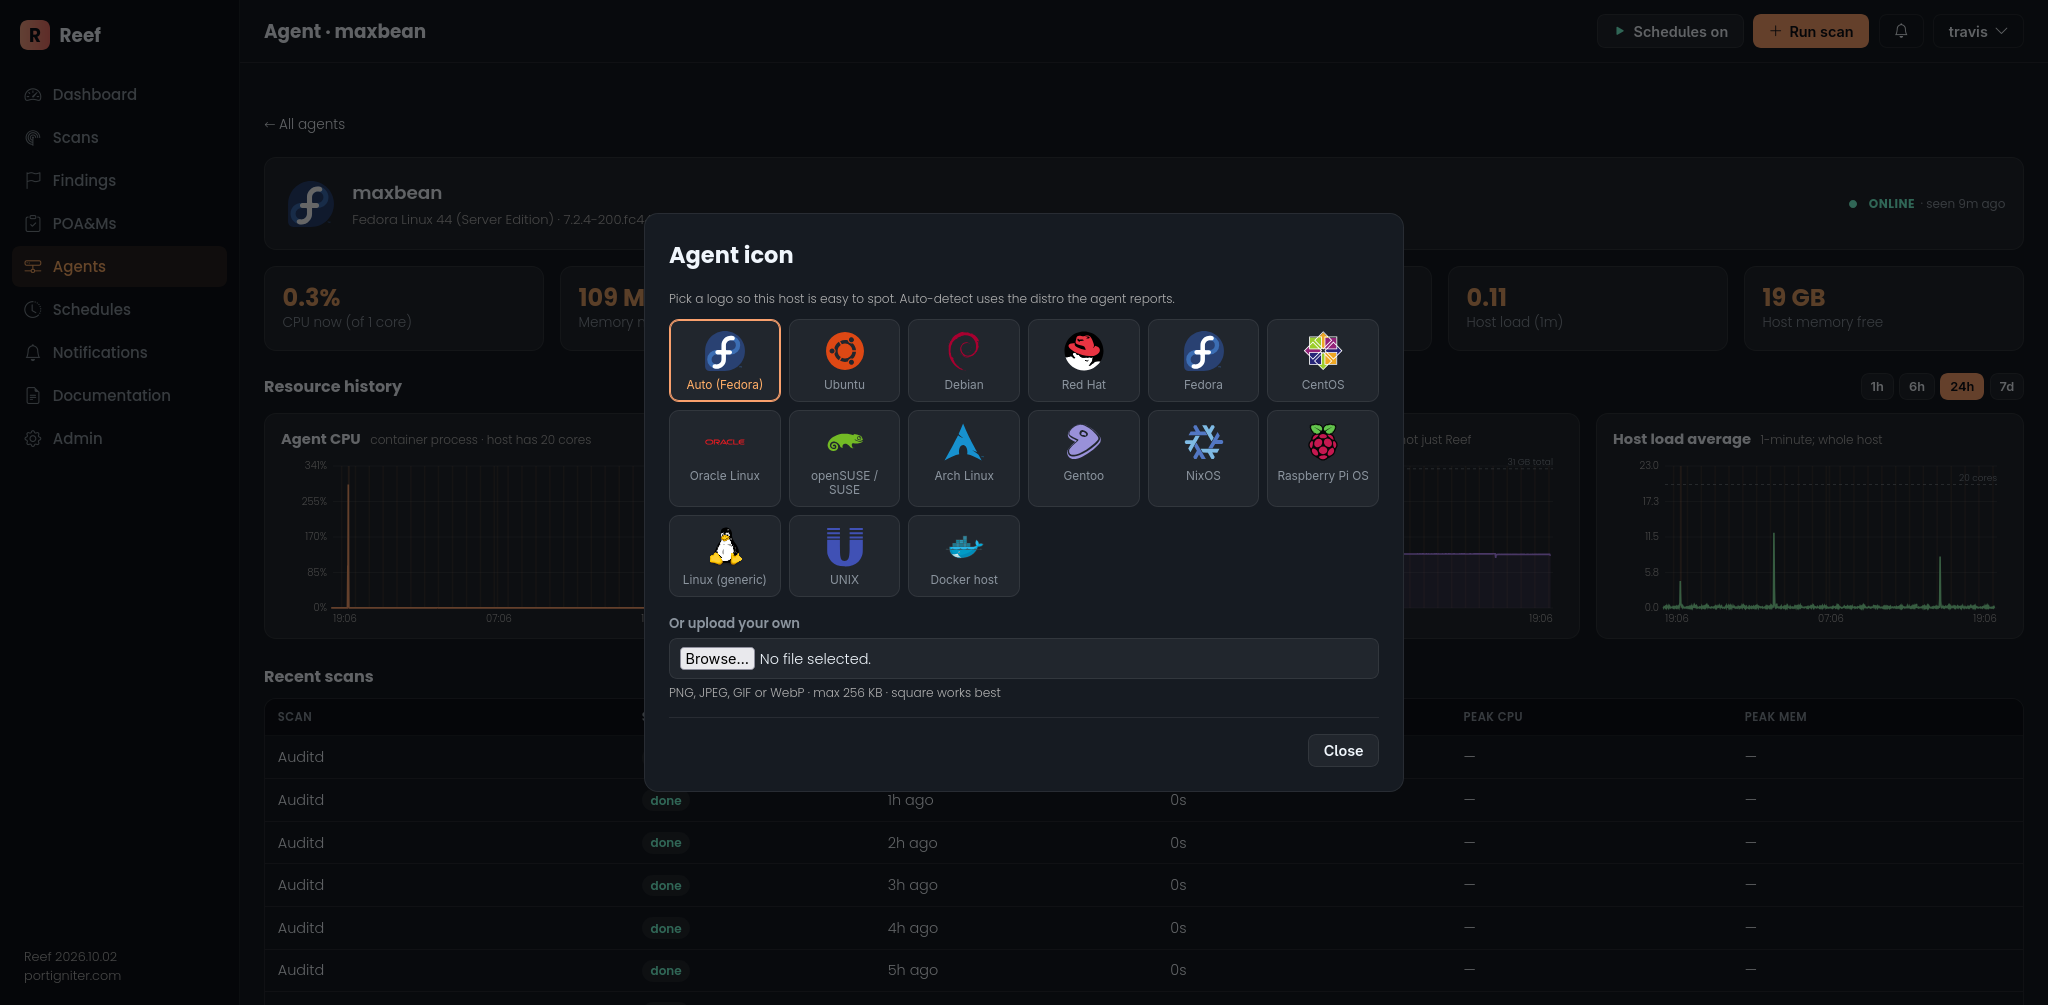Open Notifications settings in sidebar
This screenshot has height=1005, width=2048.
click(x=119, y=352)
